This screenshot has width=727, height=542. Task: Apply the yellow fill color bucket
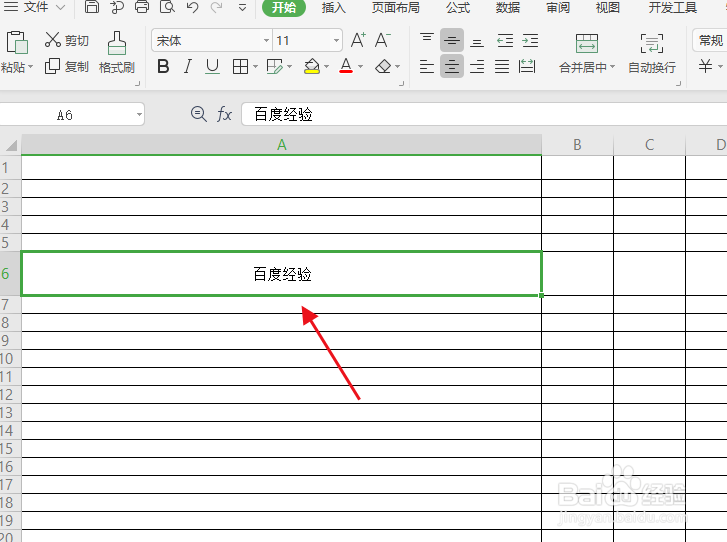(312, 66)
